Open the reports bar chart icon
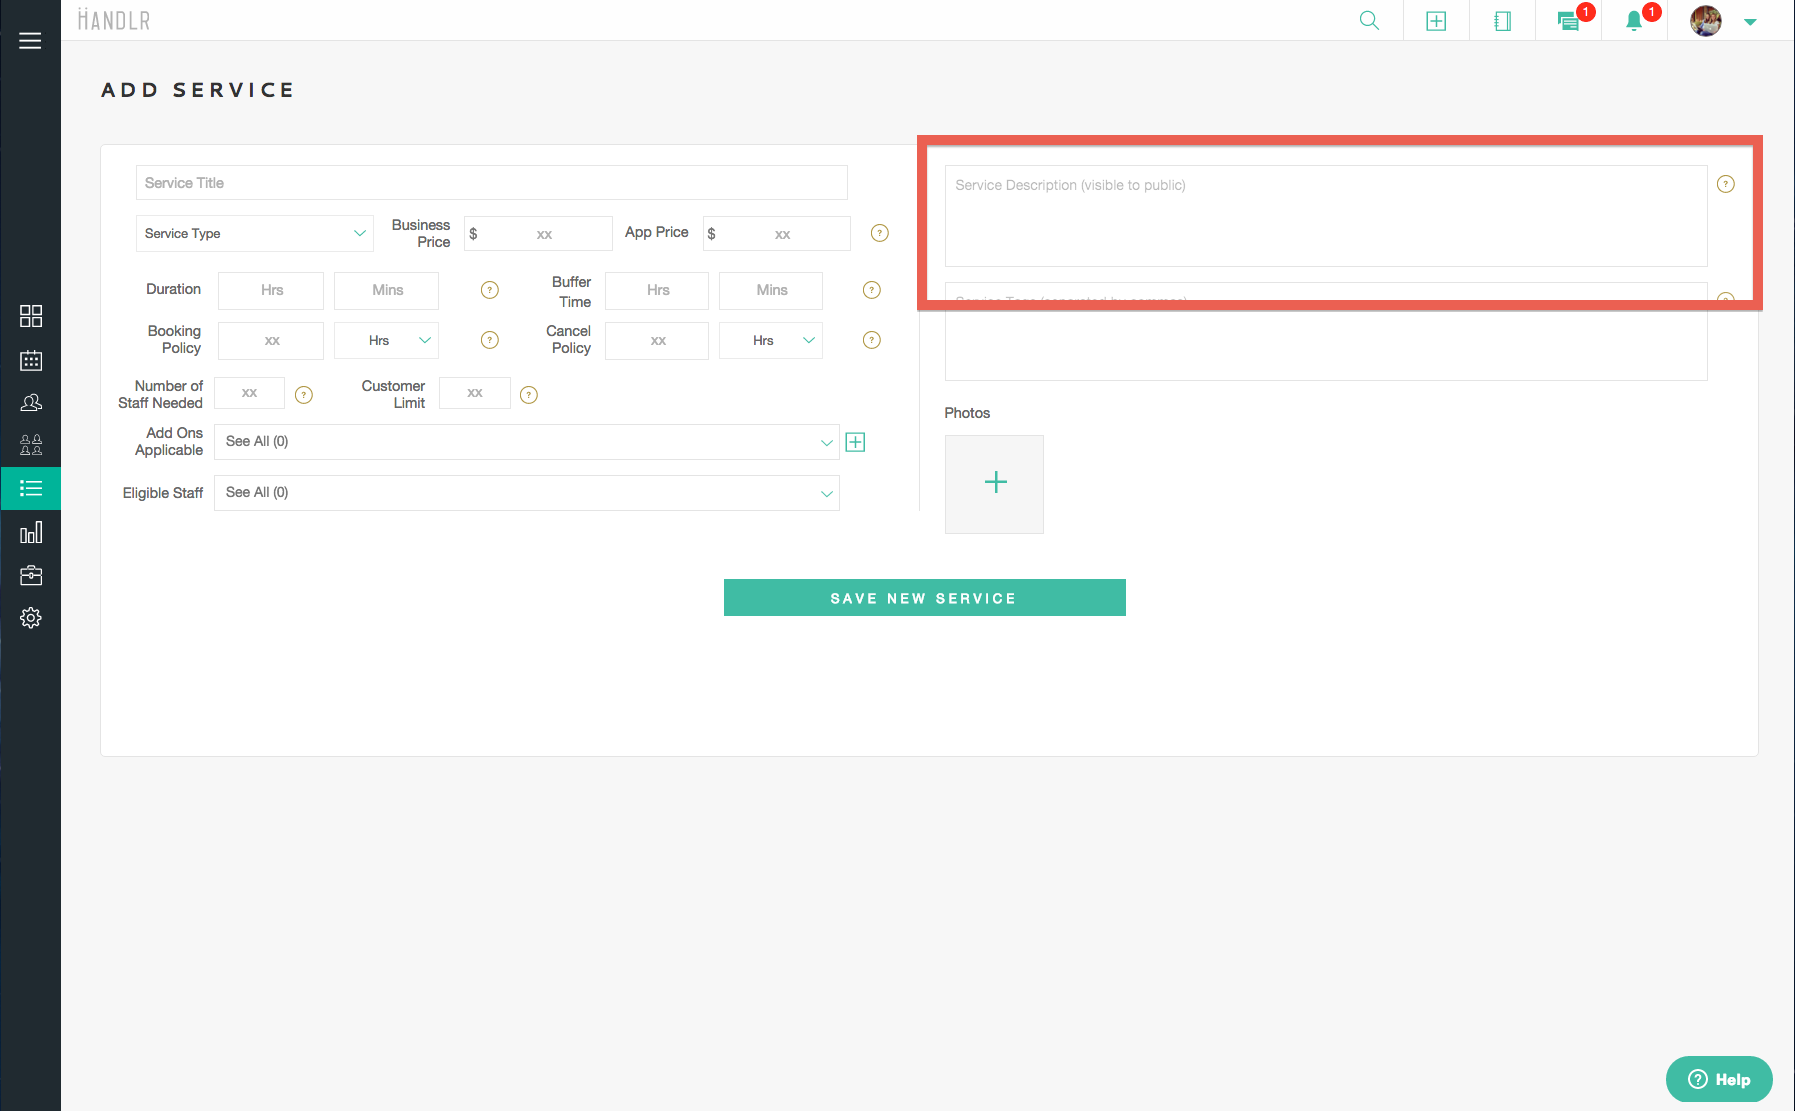 [x=31, y=532]
